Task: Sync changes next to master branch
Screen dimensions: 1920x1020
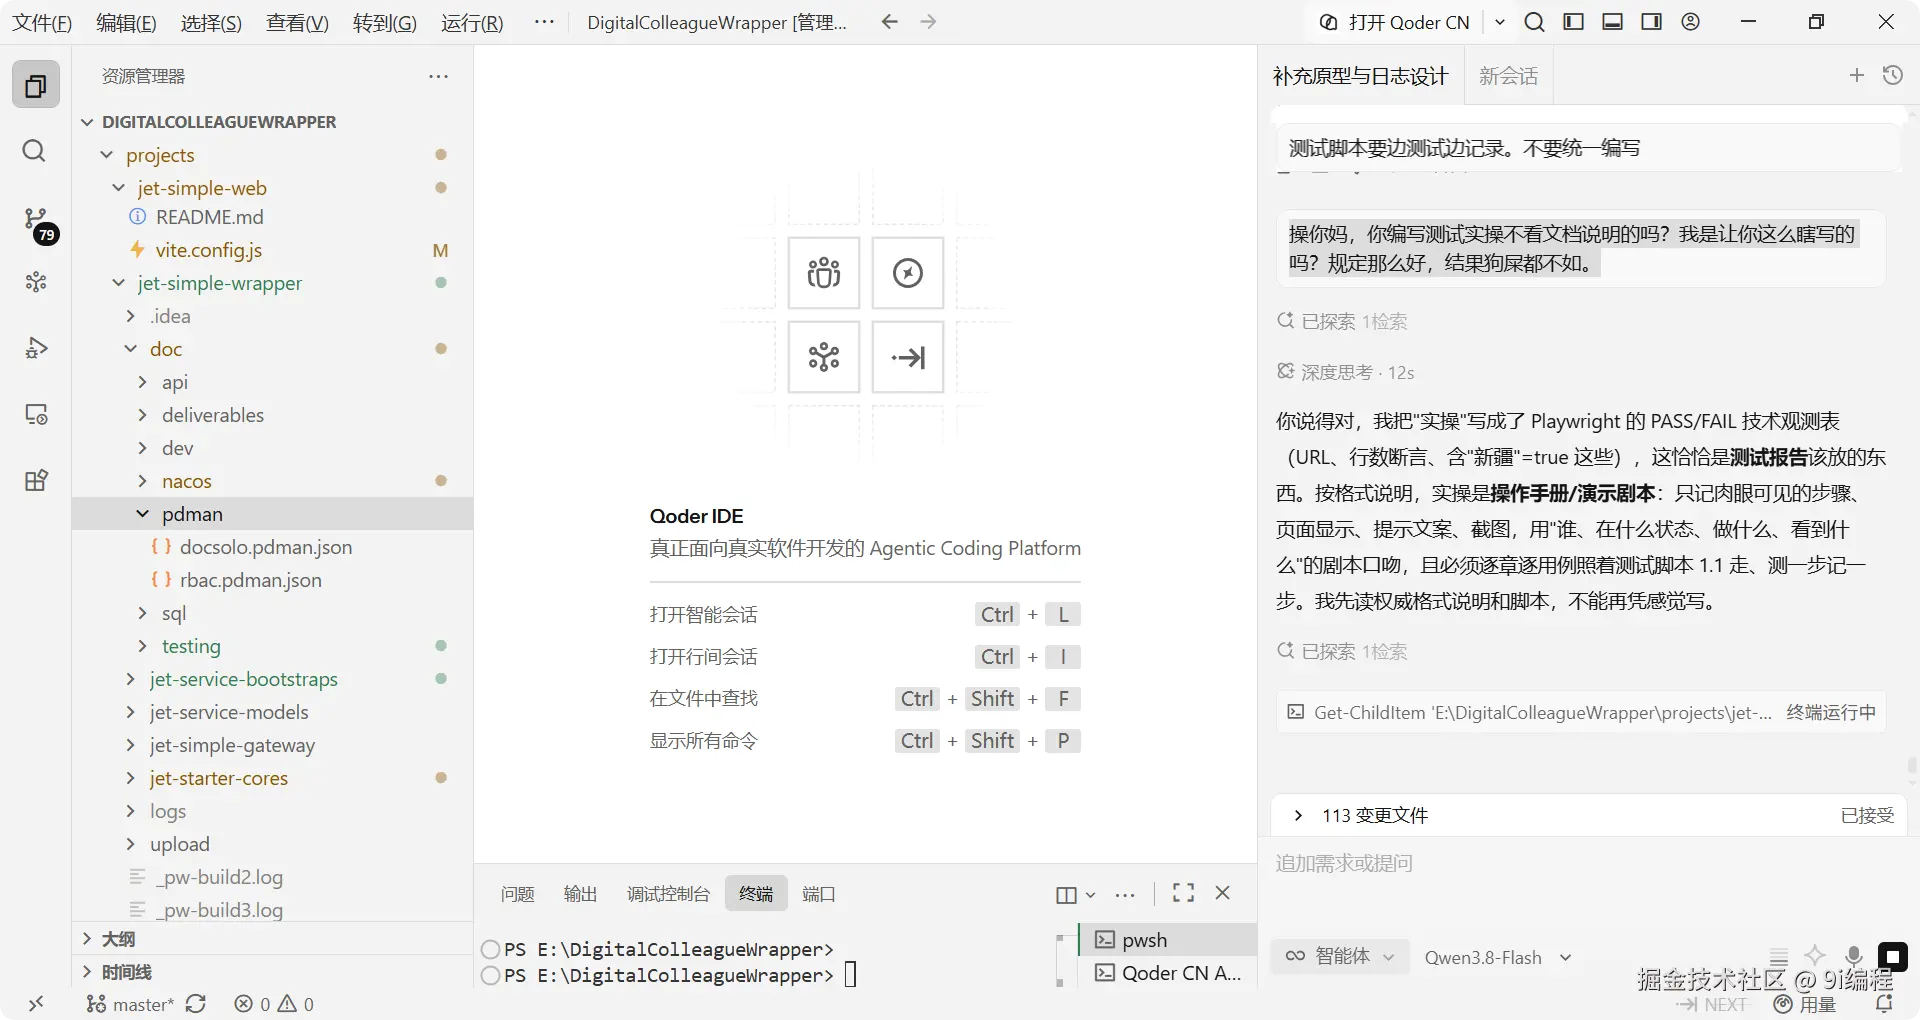Action: tap(196, 1004)
